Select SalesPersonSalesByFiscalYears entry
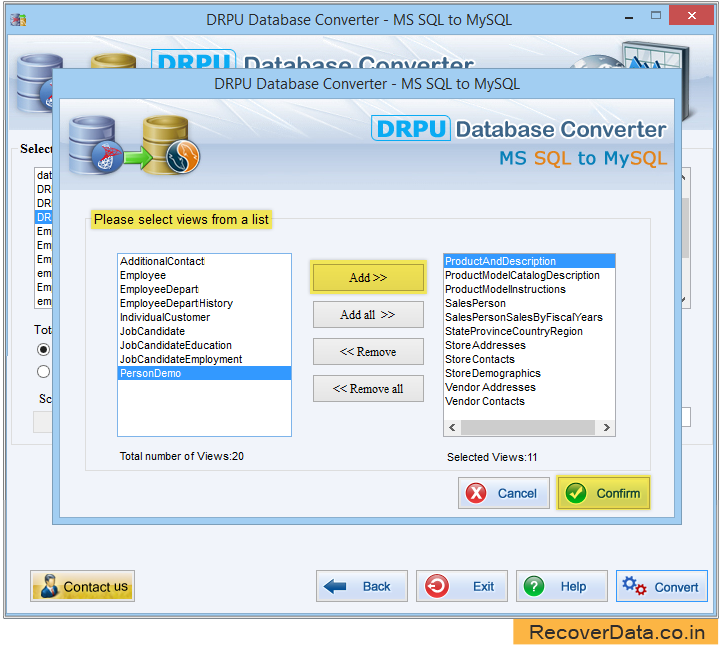The width and height of the screenshot is (723, 650). [x=529, y=317]
